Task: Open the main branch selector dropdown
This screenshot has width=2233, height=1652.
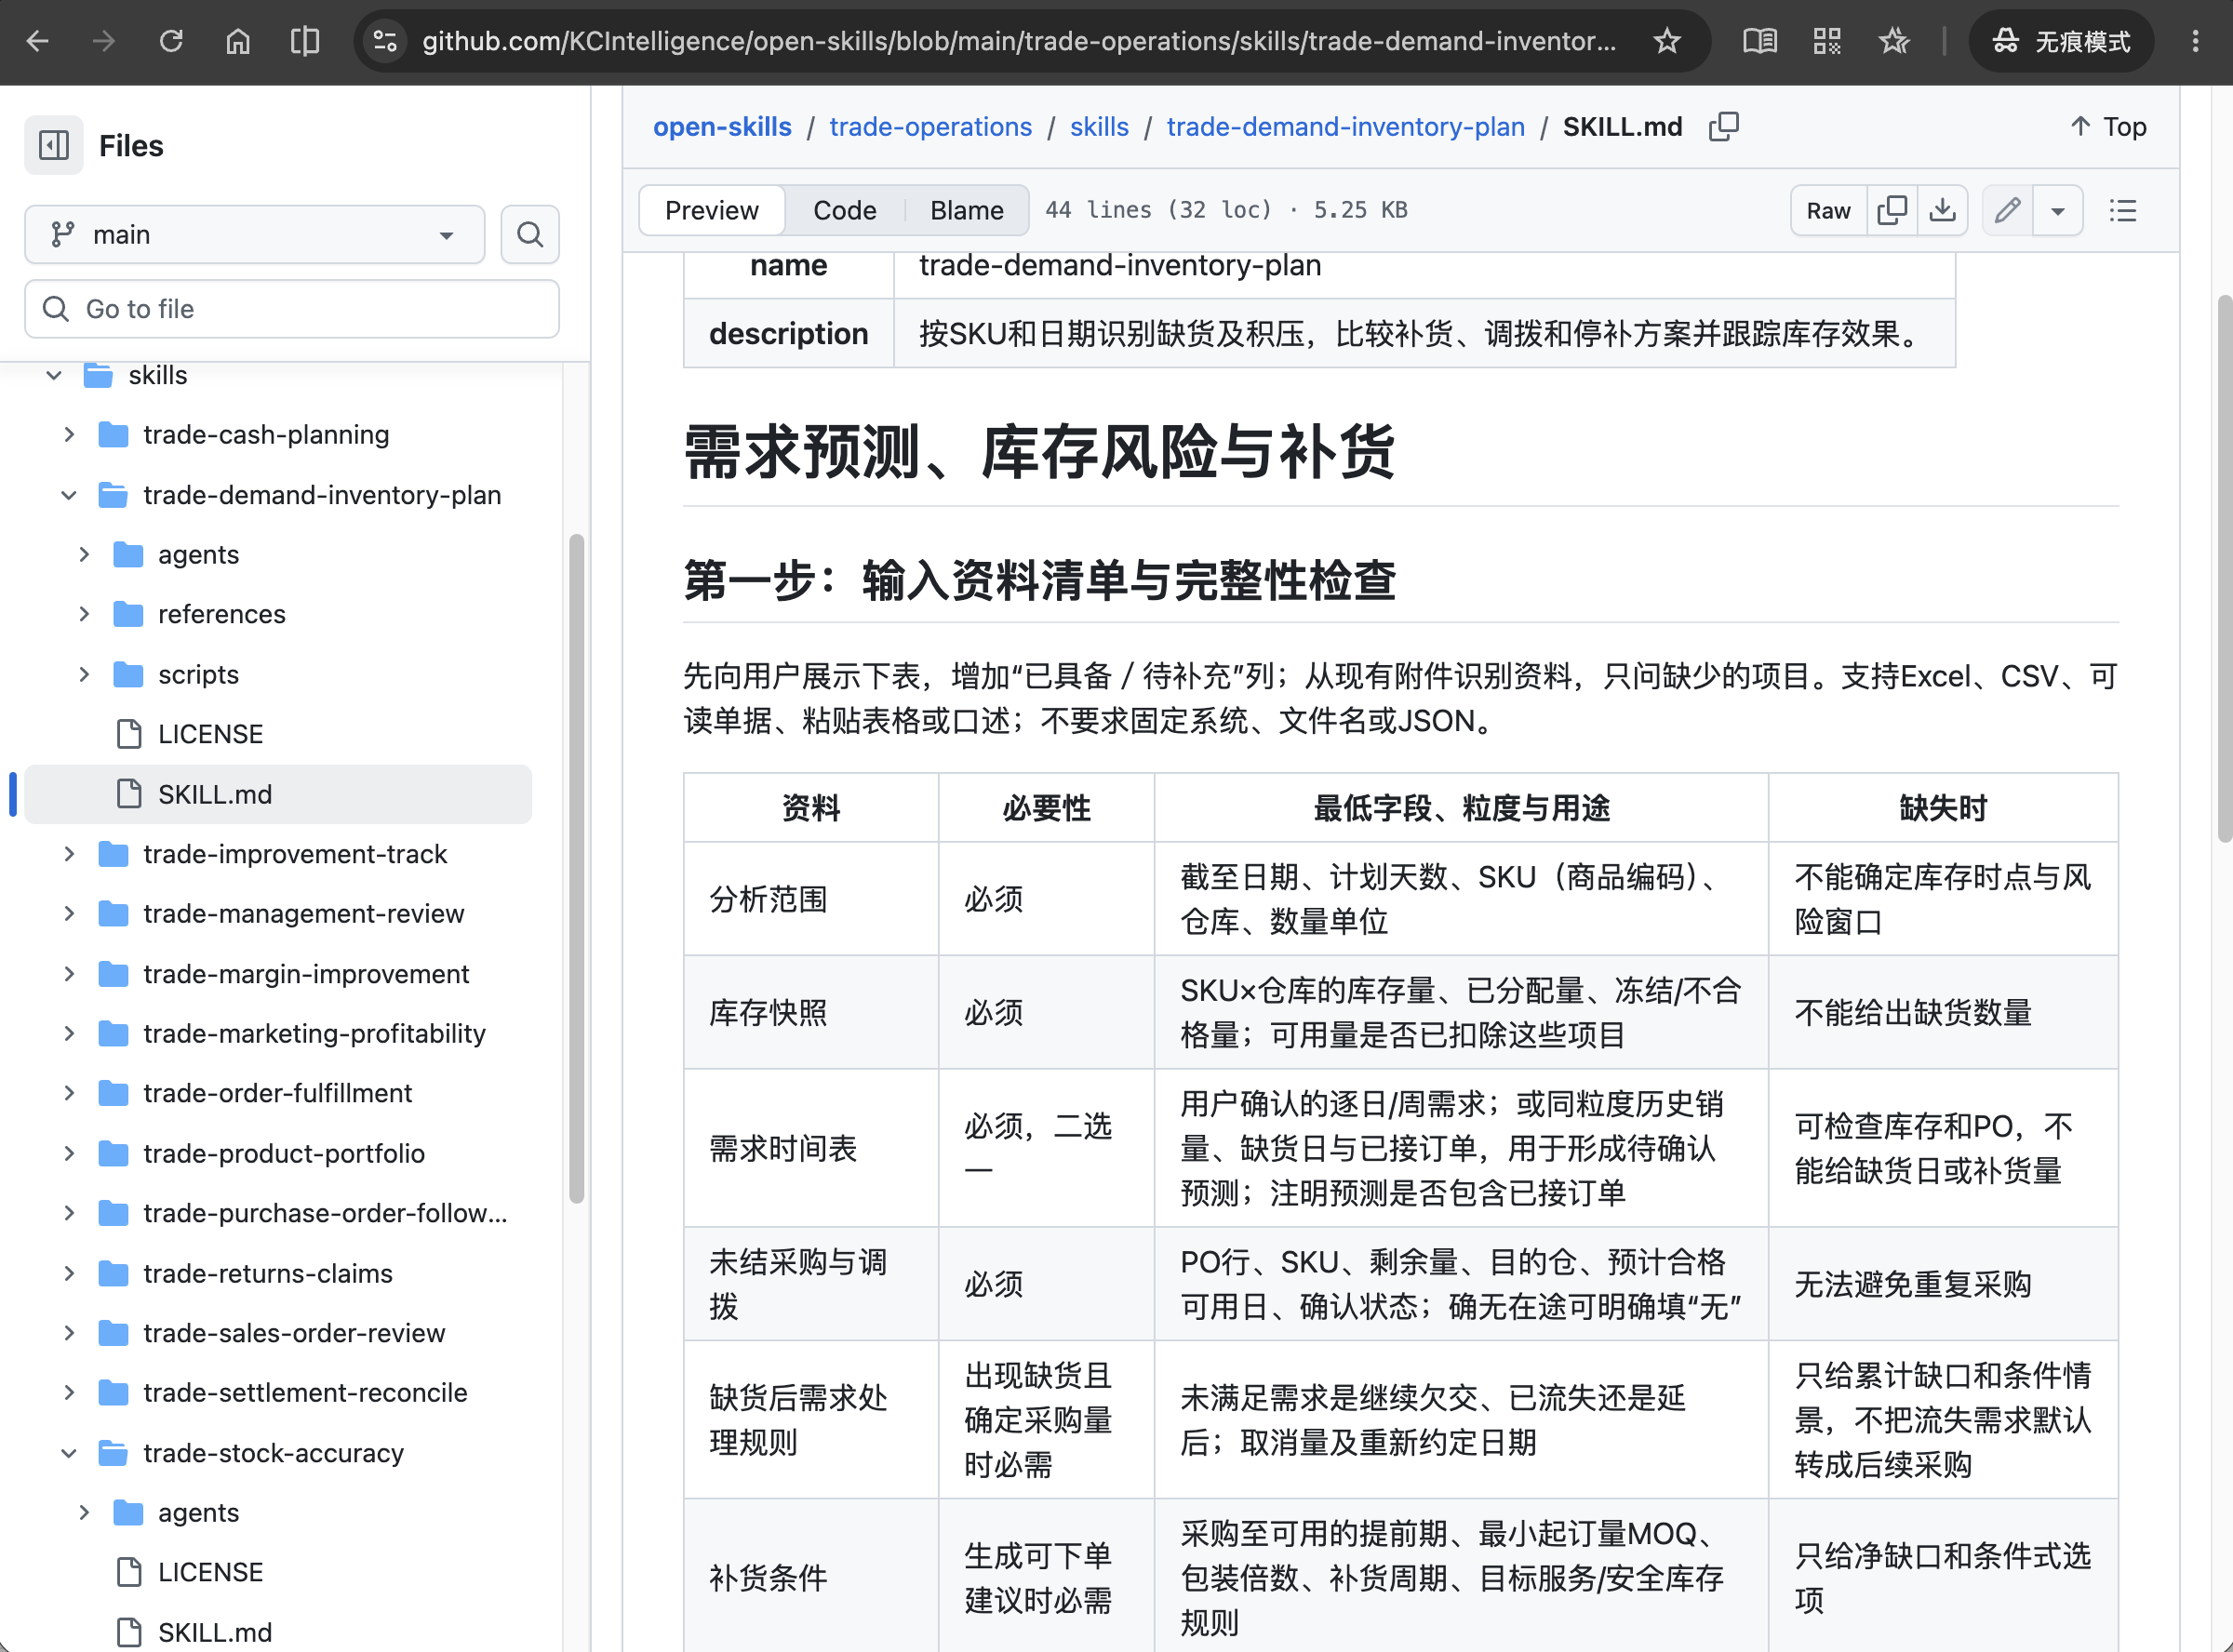Action: (255, 234)
